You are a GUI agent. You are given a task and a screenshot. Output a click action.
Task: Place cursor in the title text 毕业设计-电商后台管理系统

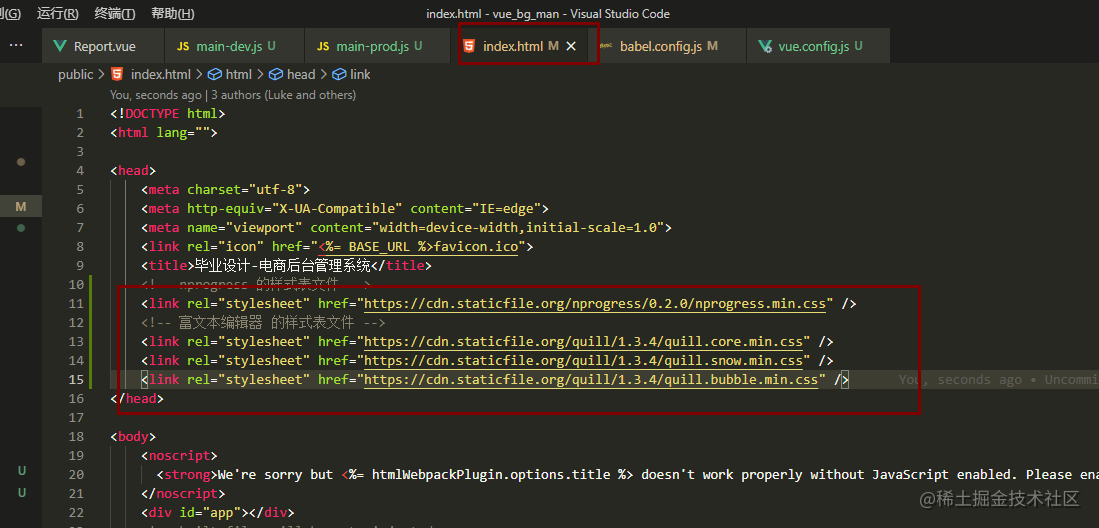pyautogui.click(x=282, y=266)
